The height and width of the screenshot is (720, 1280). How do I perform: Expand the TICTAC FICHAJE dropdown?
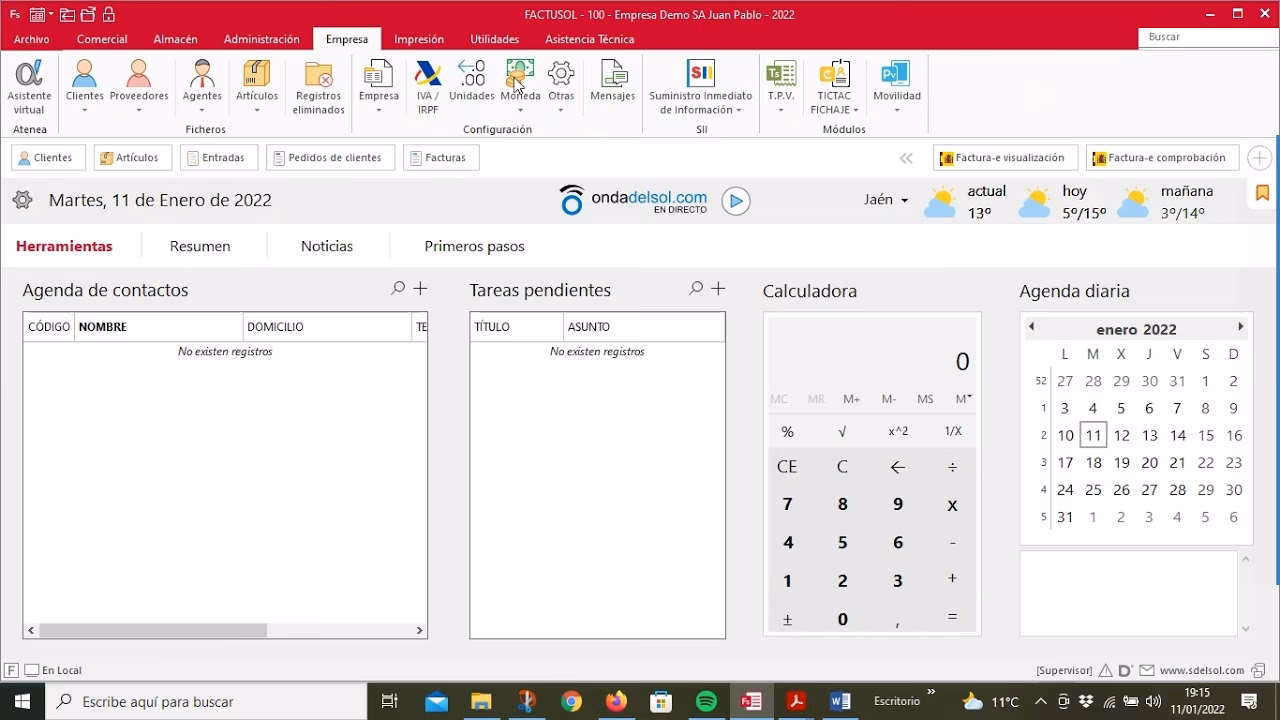click(x=855, y=110)
